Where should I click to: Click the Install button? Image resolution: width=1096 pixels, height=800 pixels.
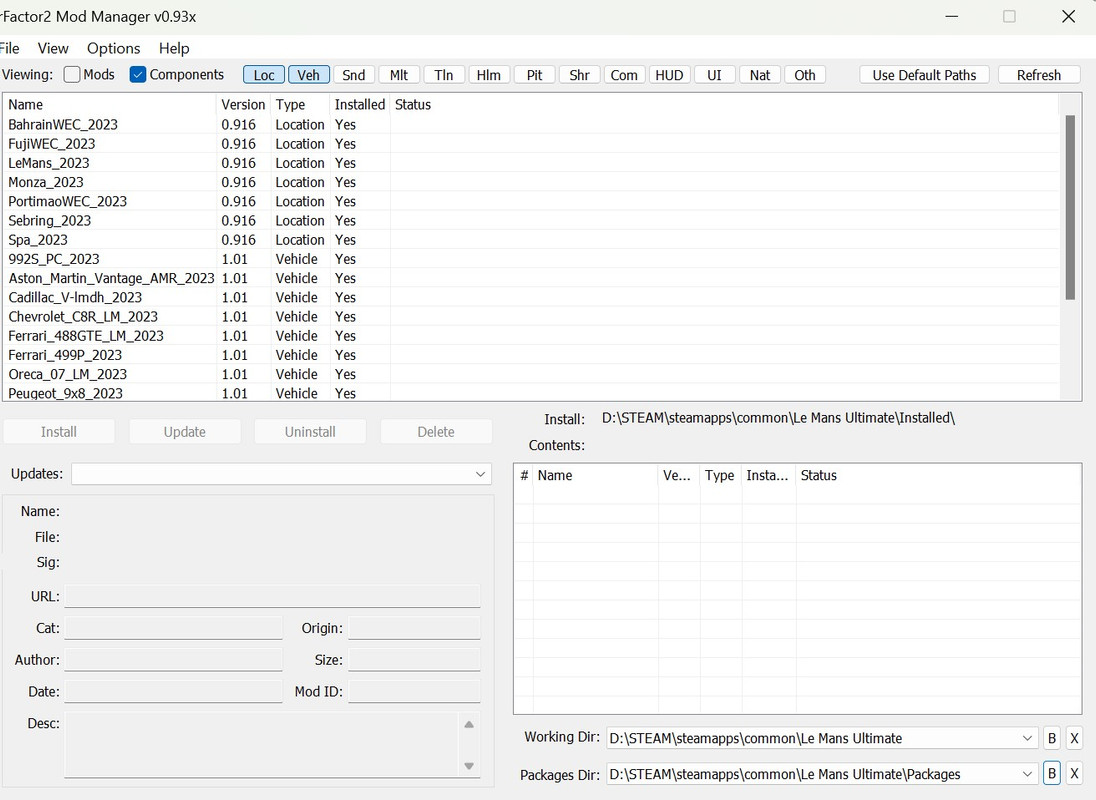pos(59,432)
